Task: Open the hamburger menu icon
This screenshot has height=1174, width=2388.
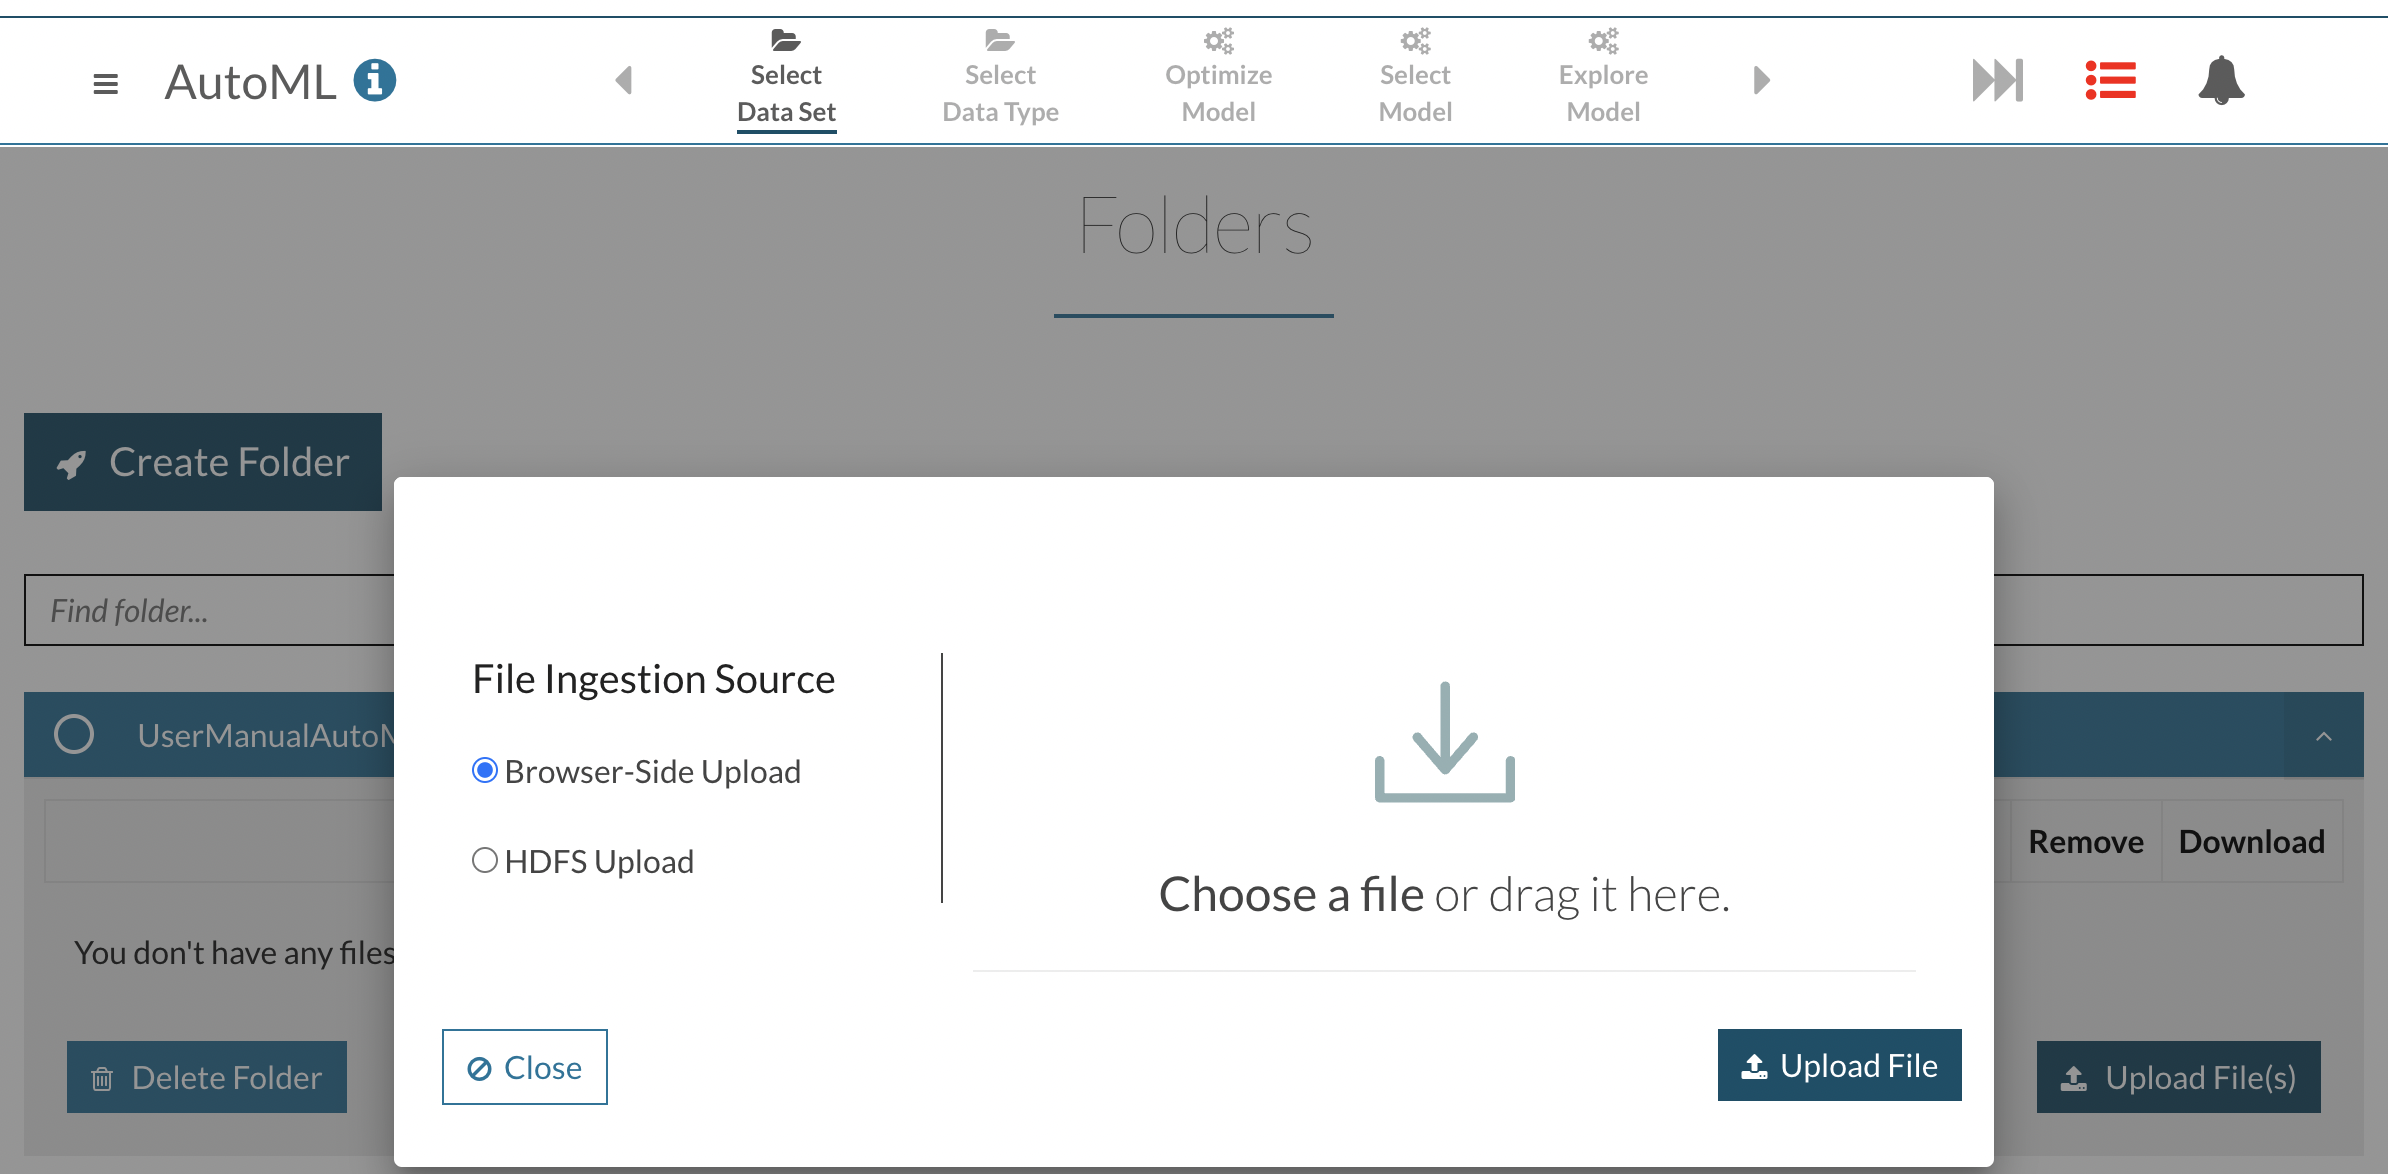Action: 105,83
